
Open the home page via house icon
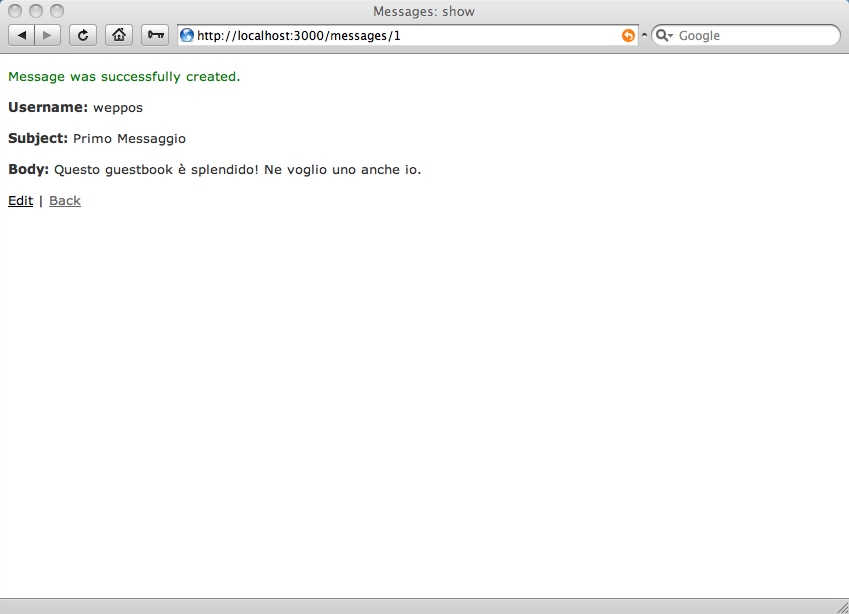coord(119,35)
